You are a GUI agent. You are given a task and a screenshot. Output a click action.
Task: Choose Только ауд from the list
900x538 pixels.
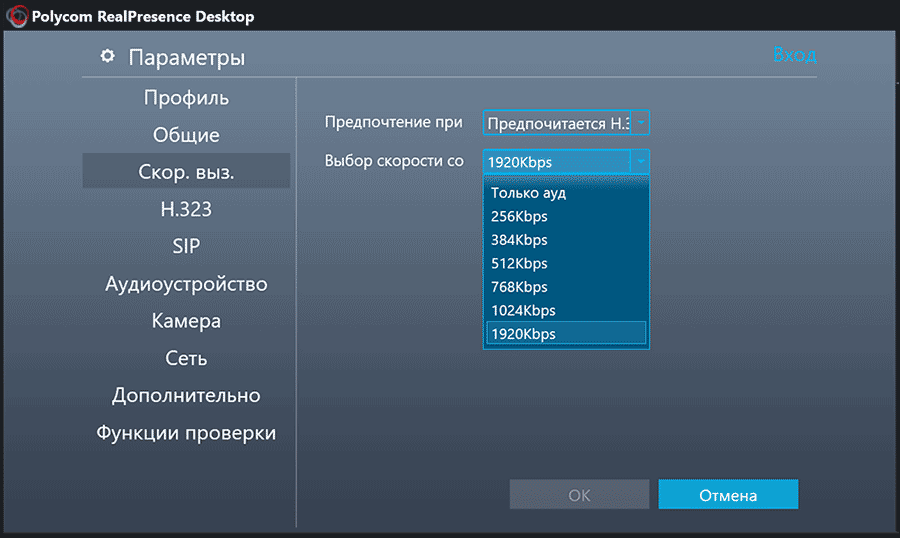pos(566,193)
